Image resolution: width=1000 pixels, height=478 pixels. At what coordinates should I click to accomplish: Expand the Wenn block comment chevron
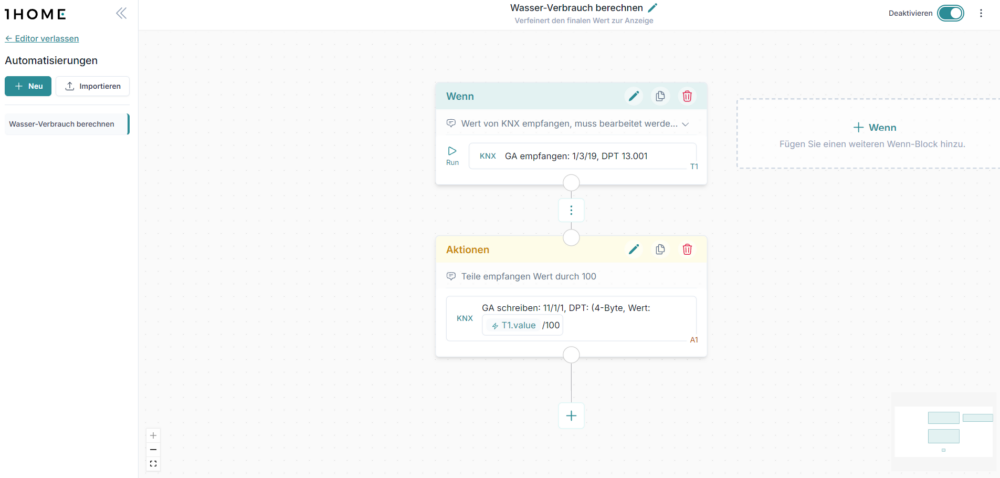point(686,124)
